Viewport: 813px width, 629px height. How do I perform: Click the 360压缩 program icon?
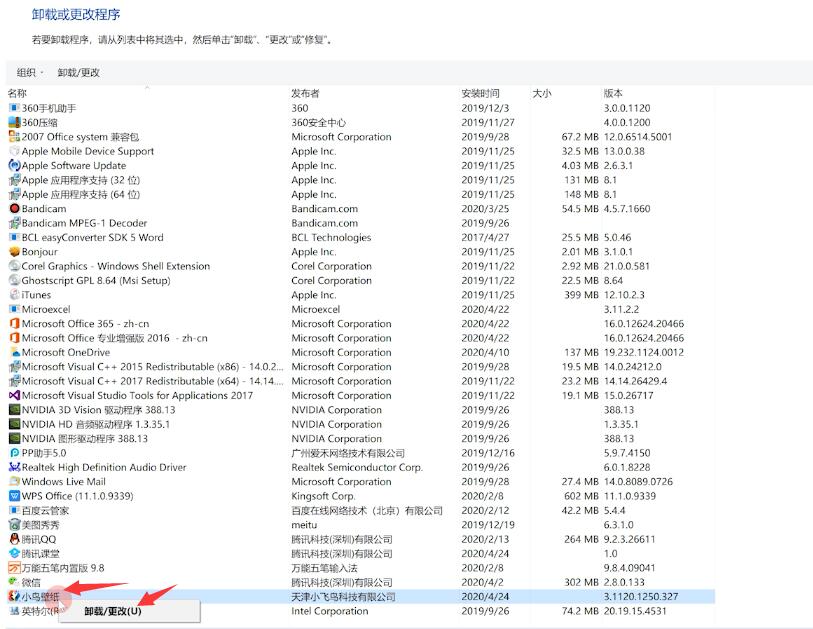coord(15,122)
